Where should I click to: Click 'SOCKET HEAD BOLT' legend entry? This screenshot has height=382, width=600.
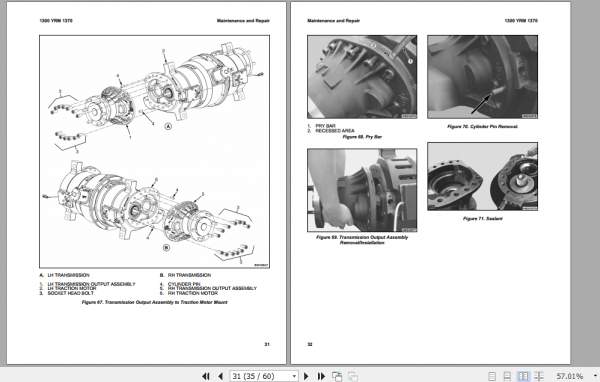(70, 293)
